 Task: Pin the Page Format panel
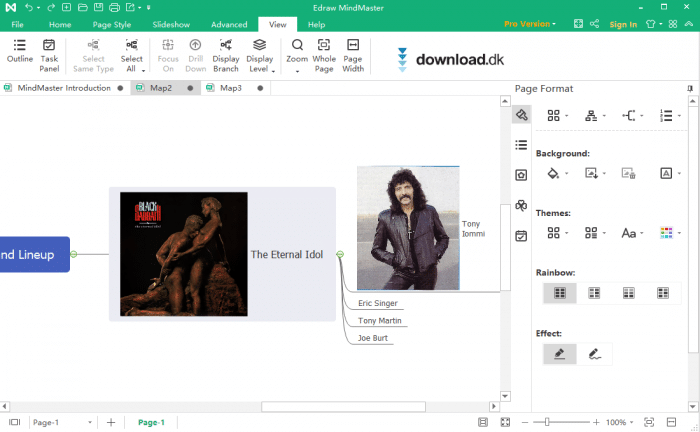[690, 89]
